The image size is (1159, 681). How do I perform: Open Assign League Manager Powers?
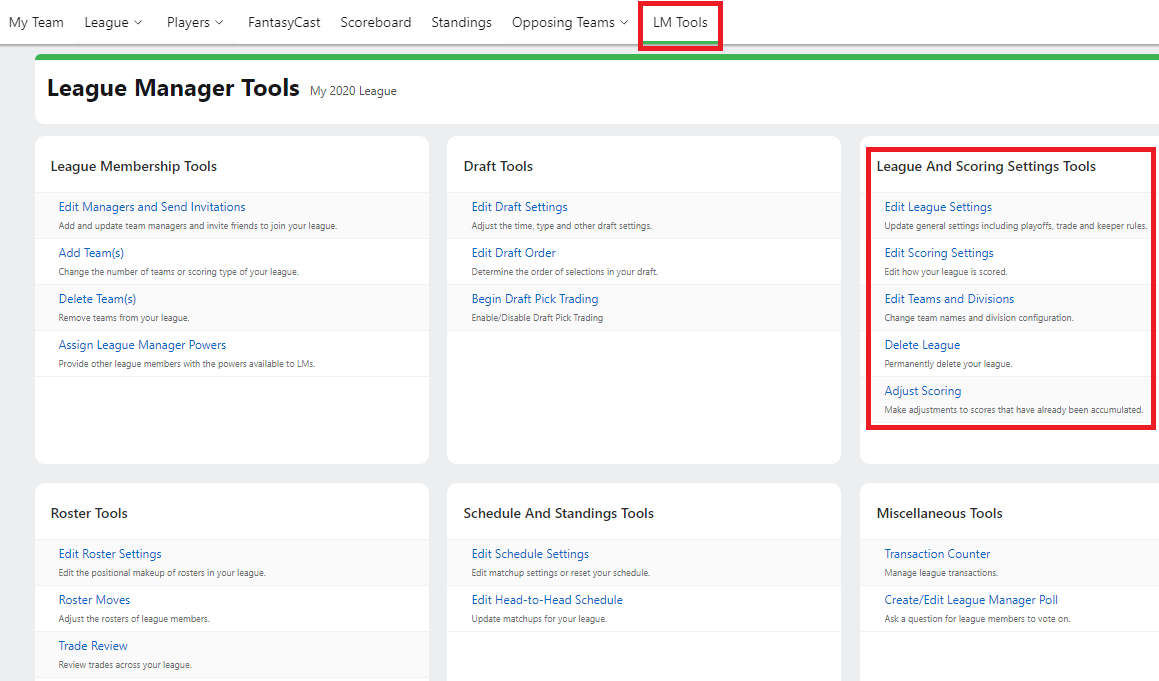point(142,345)
